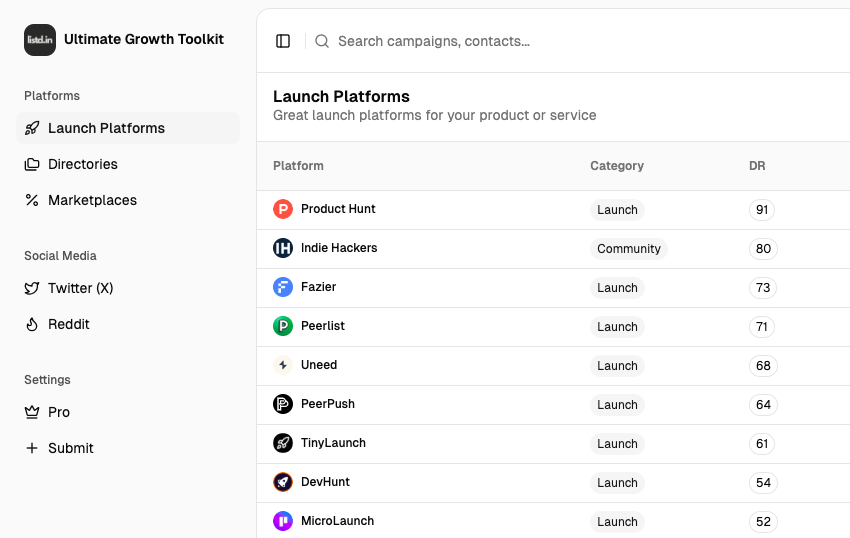The height and width of the screenshot is (538, 850).
Task: Click the Submit button in sidebar
Action: pos(70,448)
